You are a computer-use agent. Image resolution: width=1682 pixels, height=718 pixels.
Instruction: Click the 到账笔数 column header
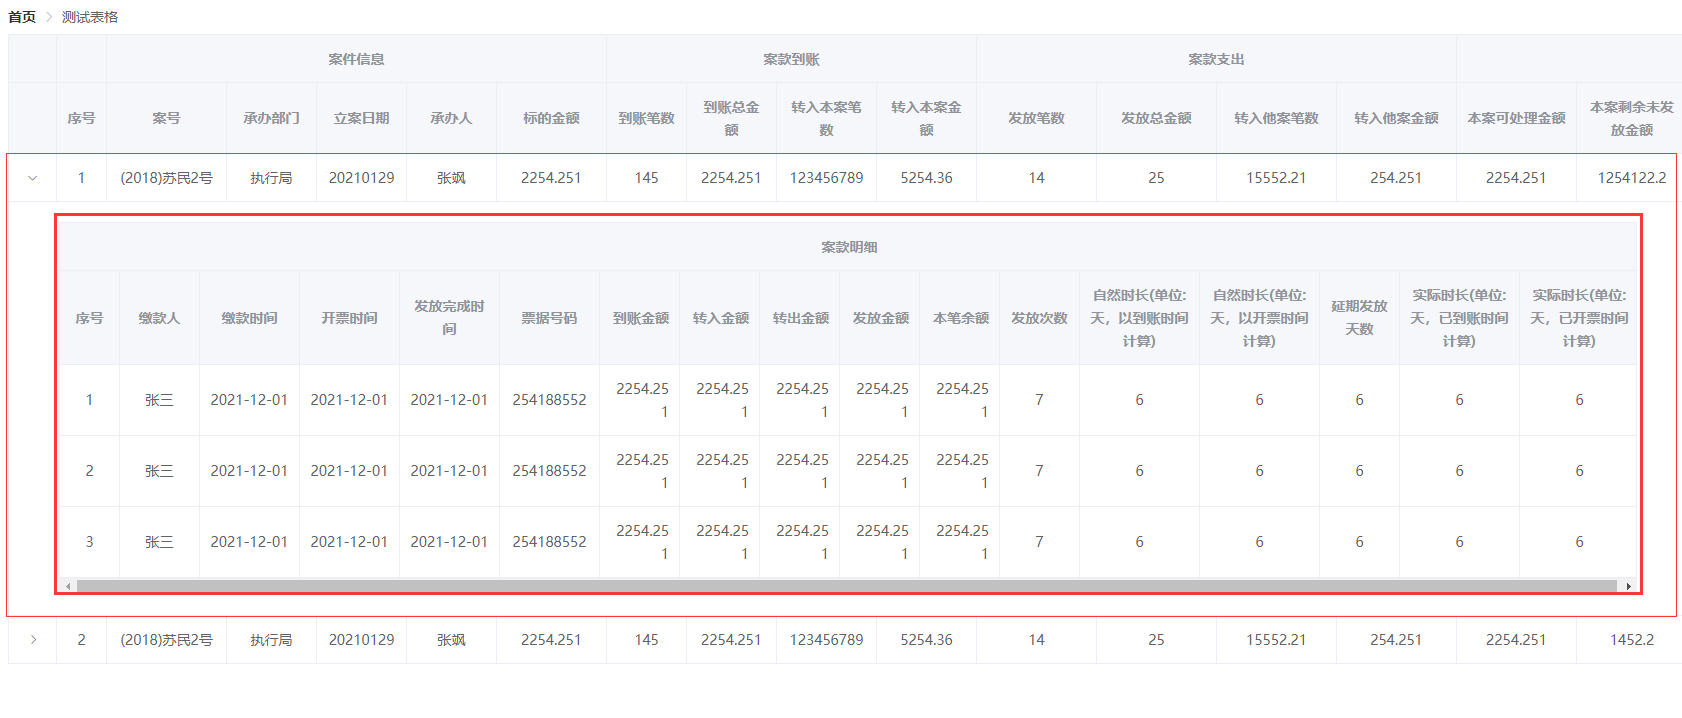[x=646, y=118]
